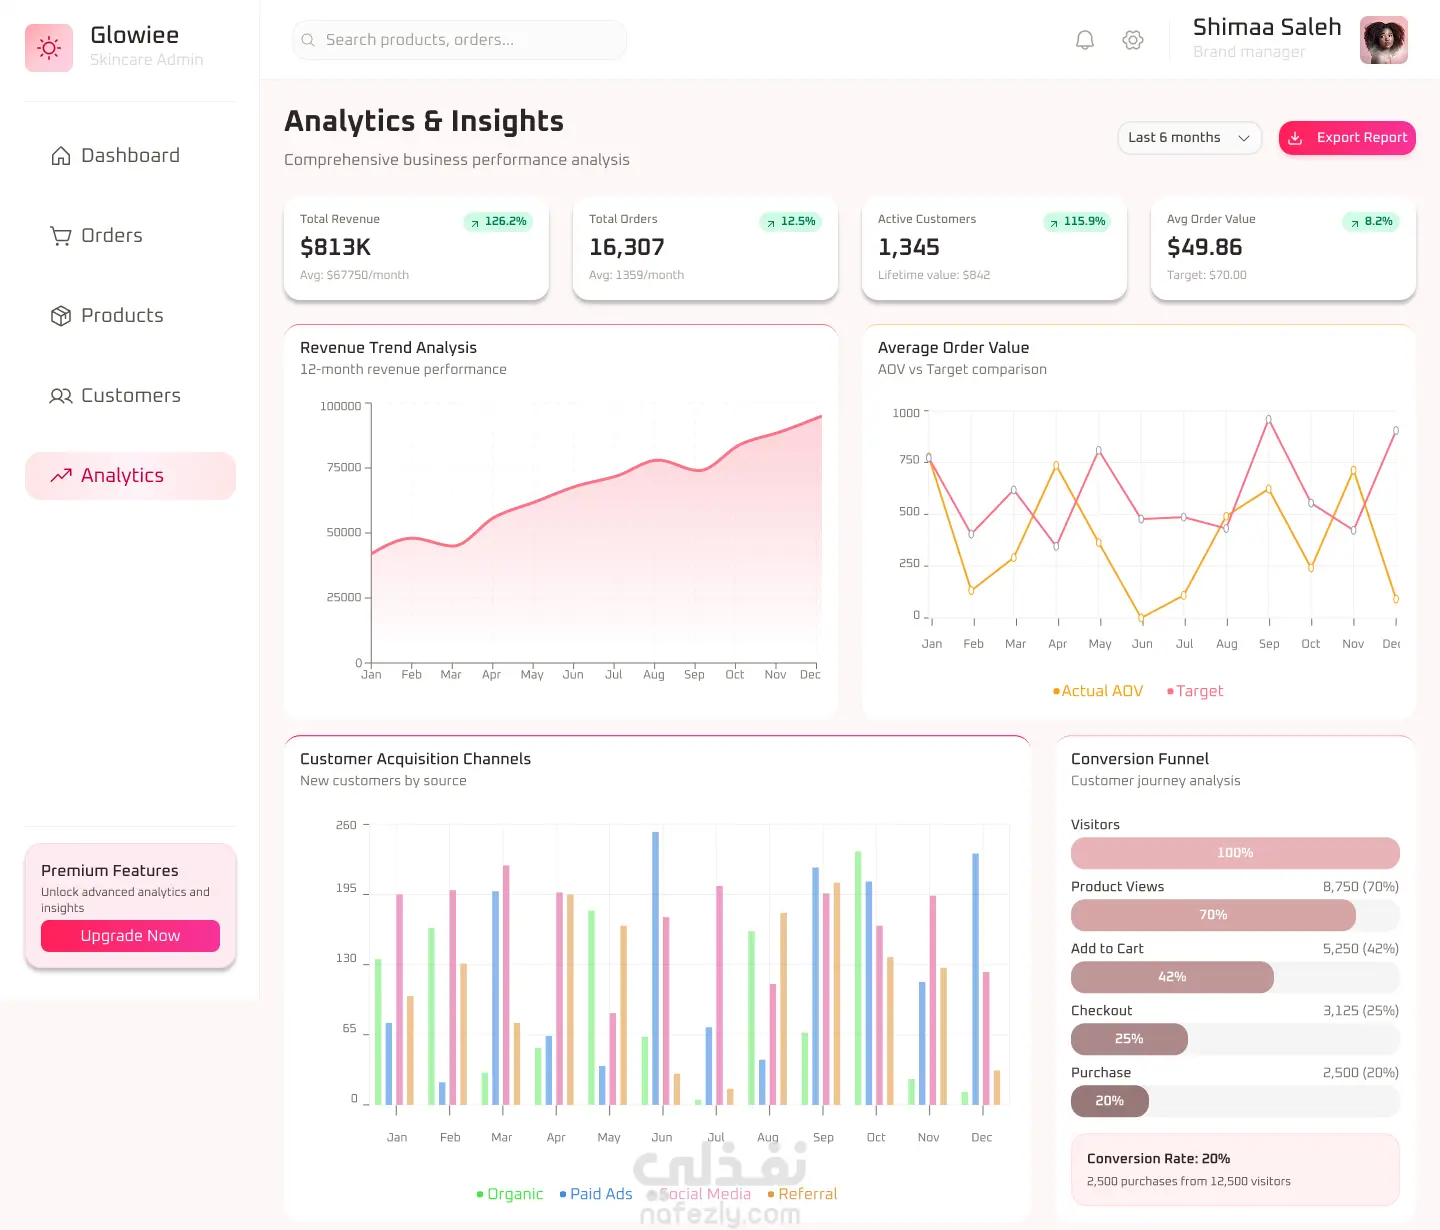Viewport: 1440px width, 1230px height.
Task: Click the Customers people icon
Action: 61,396
